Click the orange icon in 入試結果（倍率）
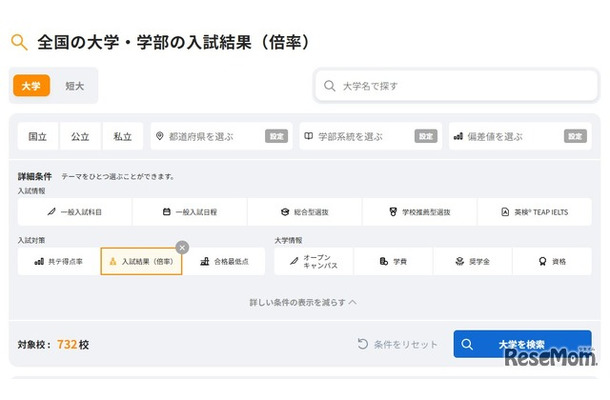Viewport: 610px width, 400px height. [113, 261]
